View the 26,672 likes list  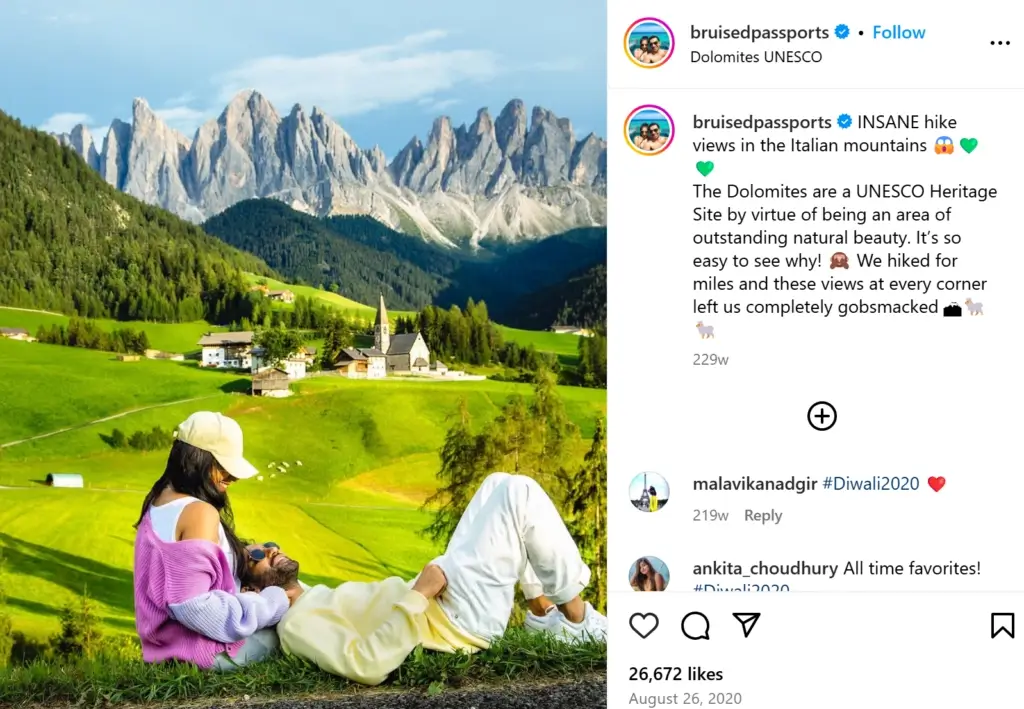(675, 674)
